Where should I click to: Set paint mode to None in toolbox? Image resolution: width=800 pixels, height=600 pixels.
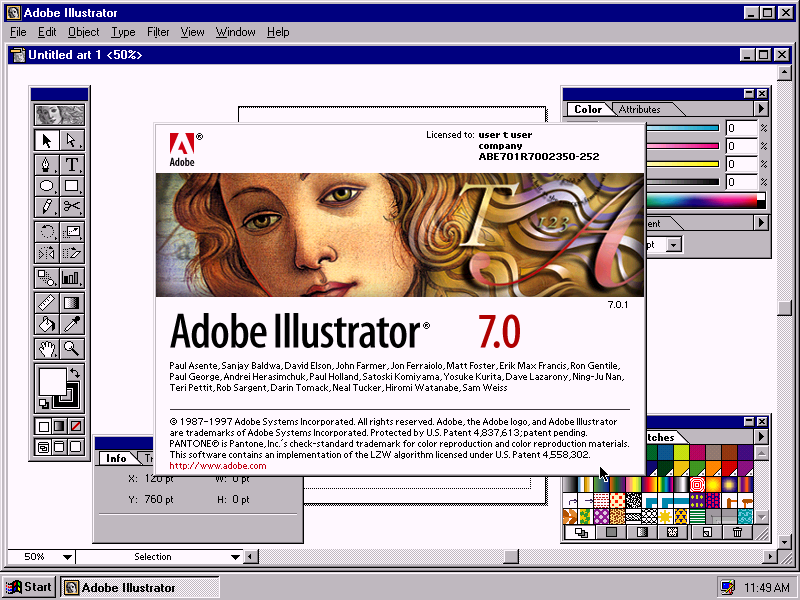pyautogui.click(x=76, y=426)
